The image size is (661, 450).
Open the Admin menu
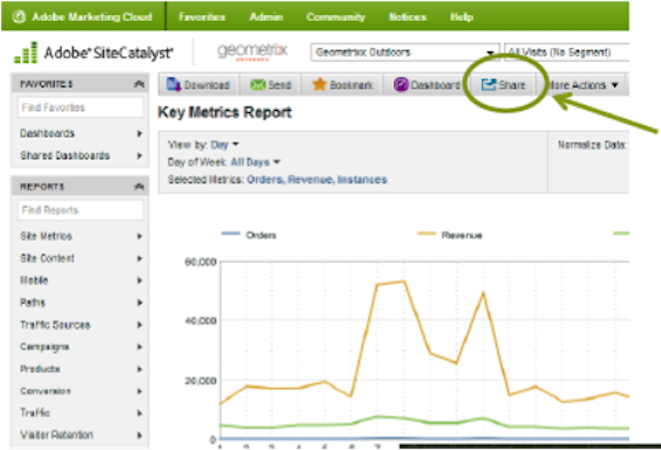pyautogui.click(x=266, y=17)
